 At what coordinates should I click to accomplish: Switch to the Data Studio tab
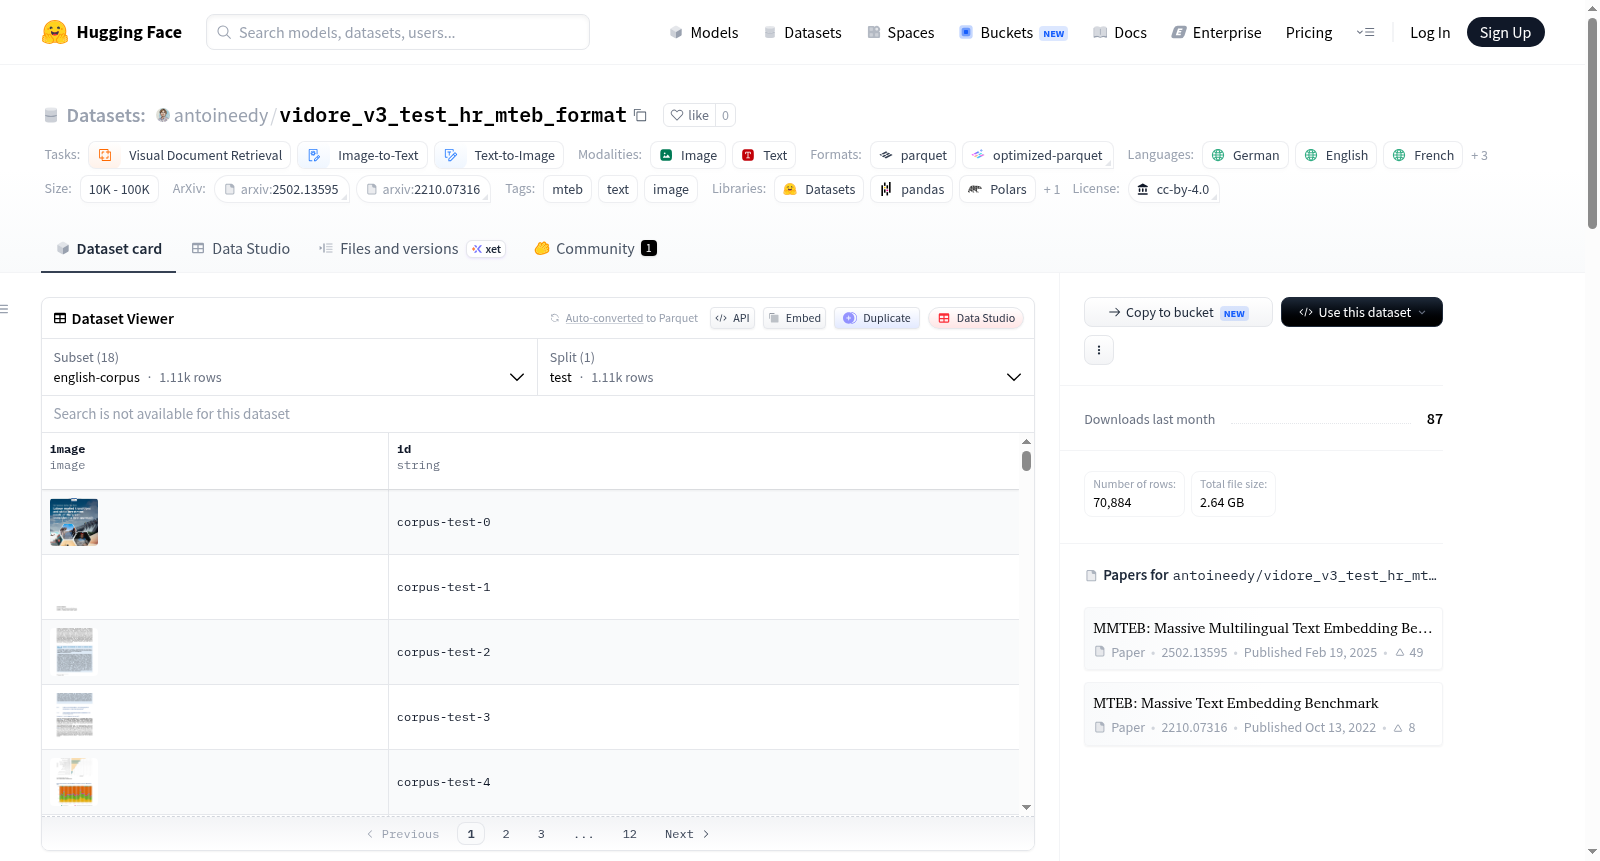click(241, 249)
